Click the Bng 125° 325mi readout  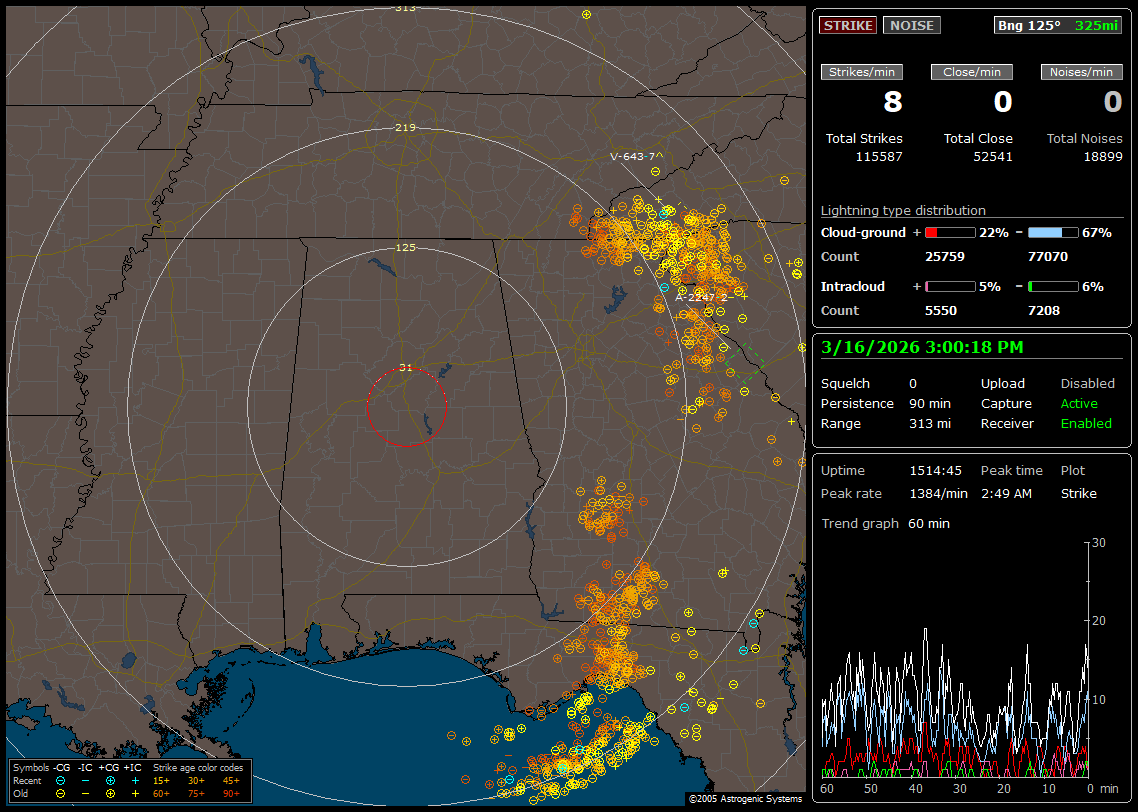coord(1058,25)
